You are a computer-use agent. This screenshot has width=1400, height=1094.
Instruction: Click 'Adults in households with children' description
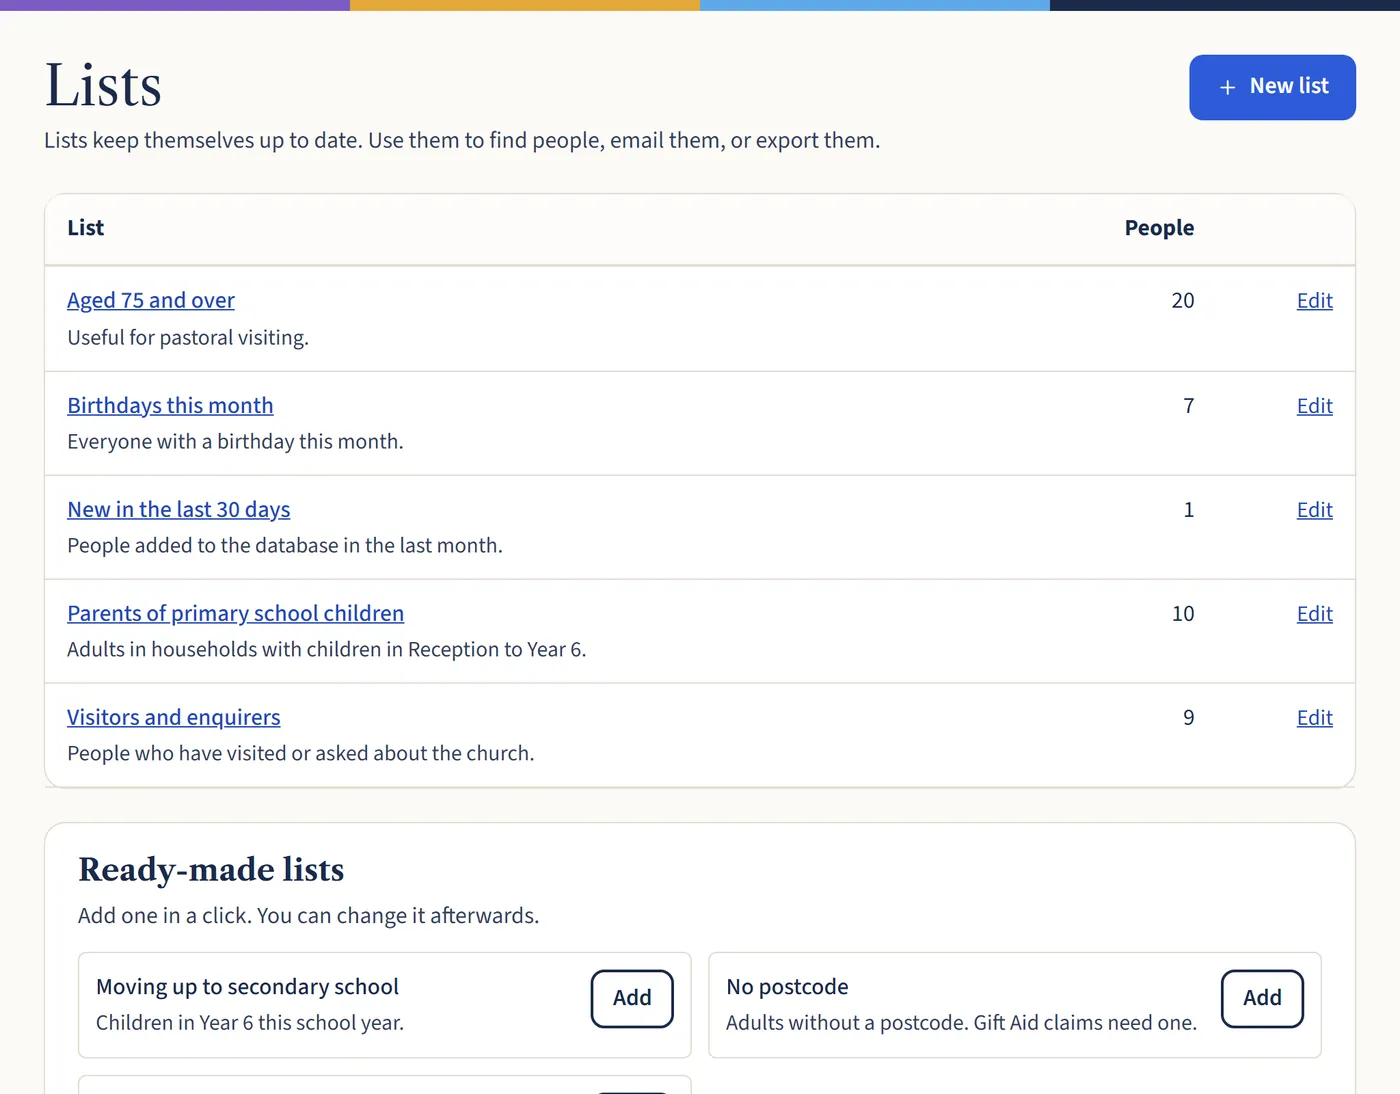[327, 650]
